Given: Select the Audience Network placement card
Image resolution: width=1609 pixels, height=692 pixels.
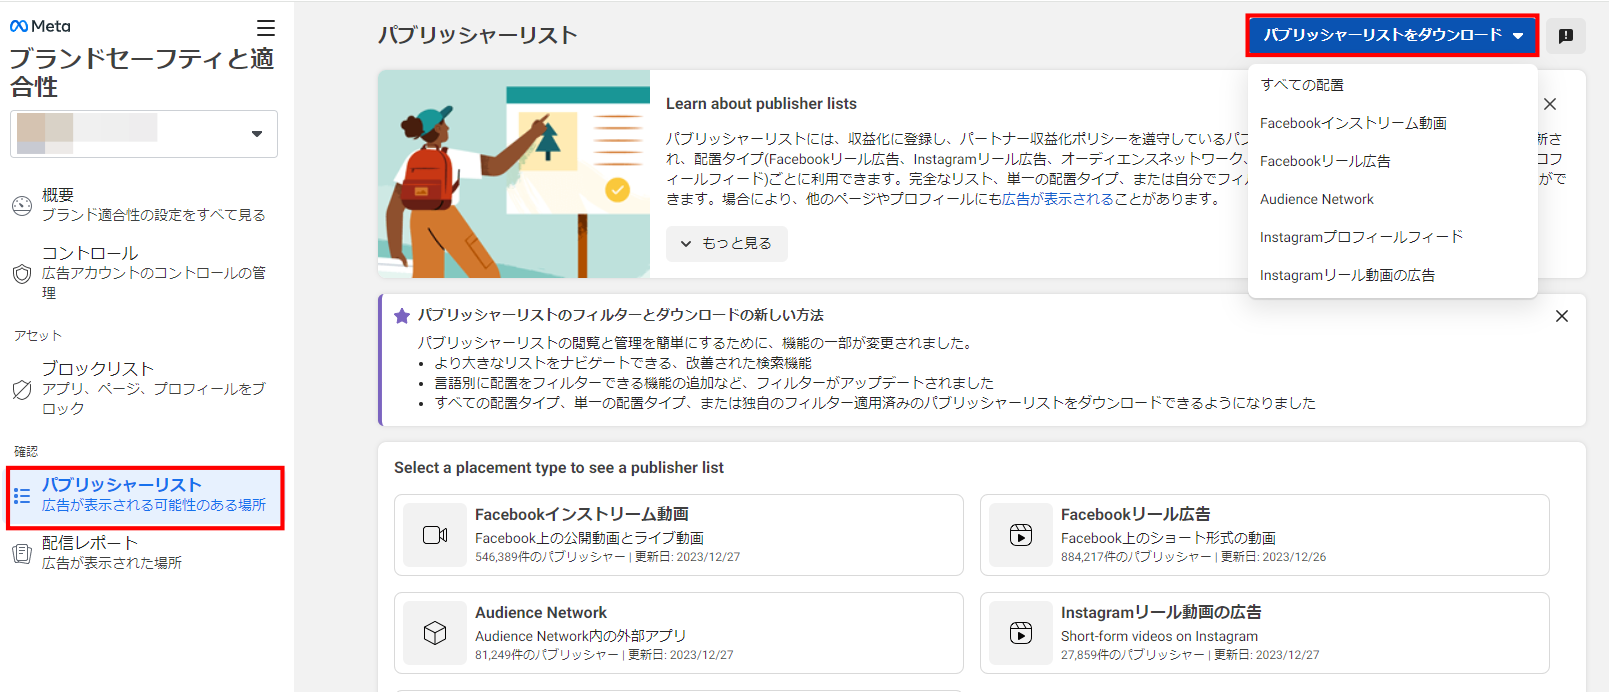Looking at the screenshot, I should (x=678, y=633).
